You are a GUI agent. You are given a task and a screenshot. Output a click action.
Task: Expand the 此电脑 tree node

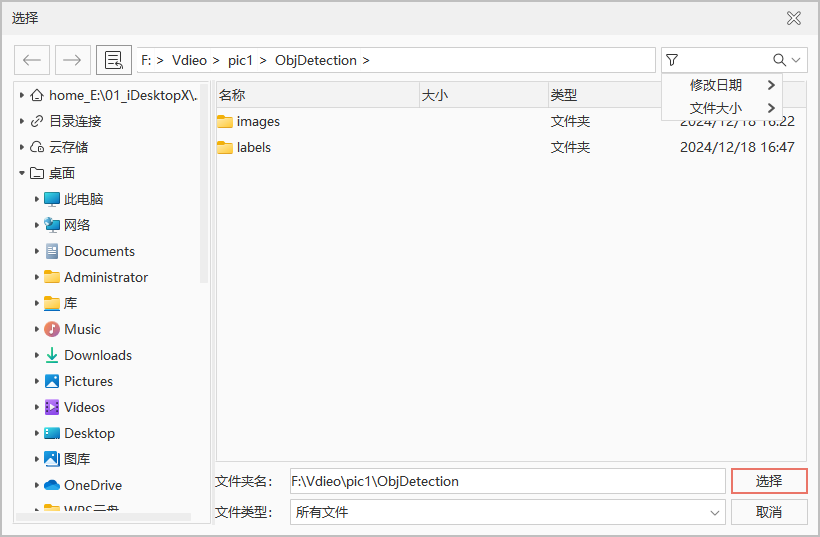point(37,199)
